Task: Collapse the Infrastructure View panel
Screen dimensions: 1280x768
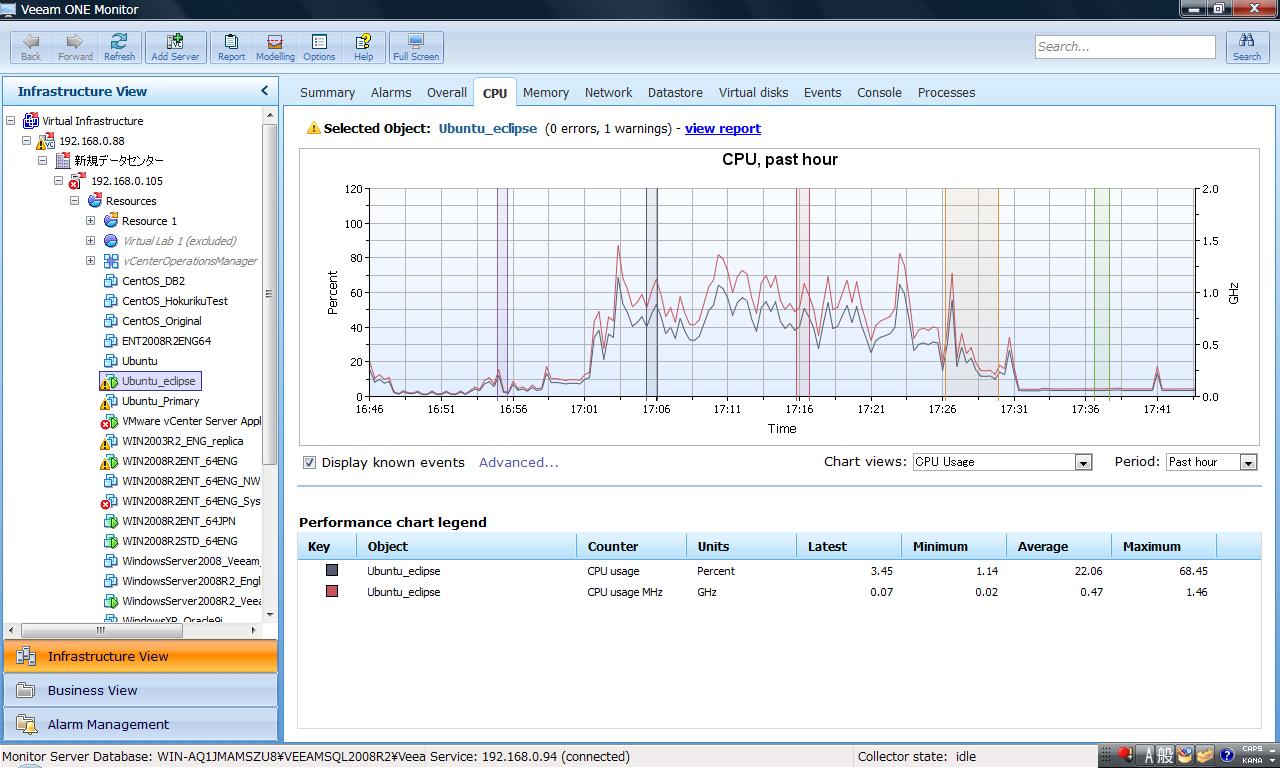Action: 265,91
